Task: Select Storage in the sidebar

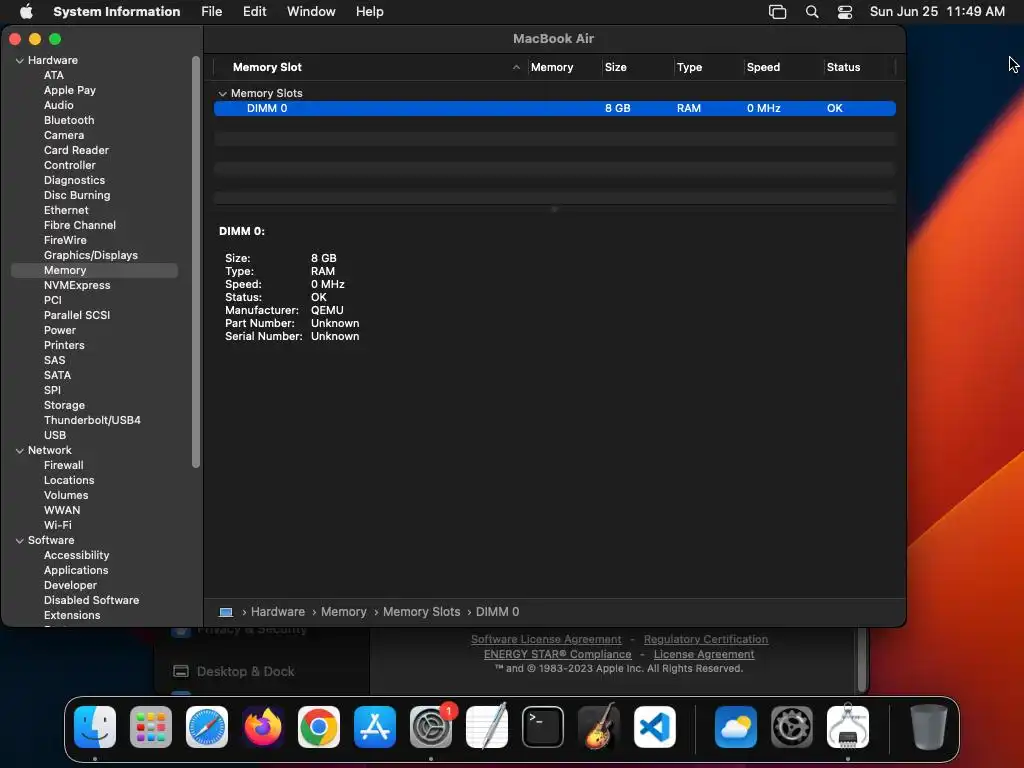Action: click(64, 406)
